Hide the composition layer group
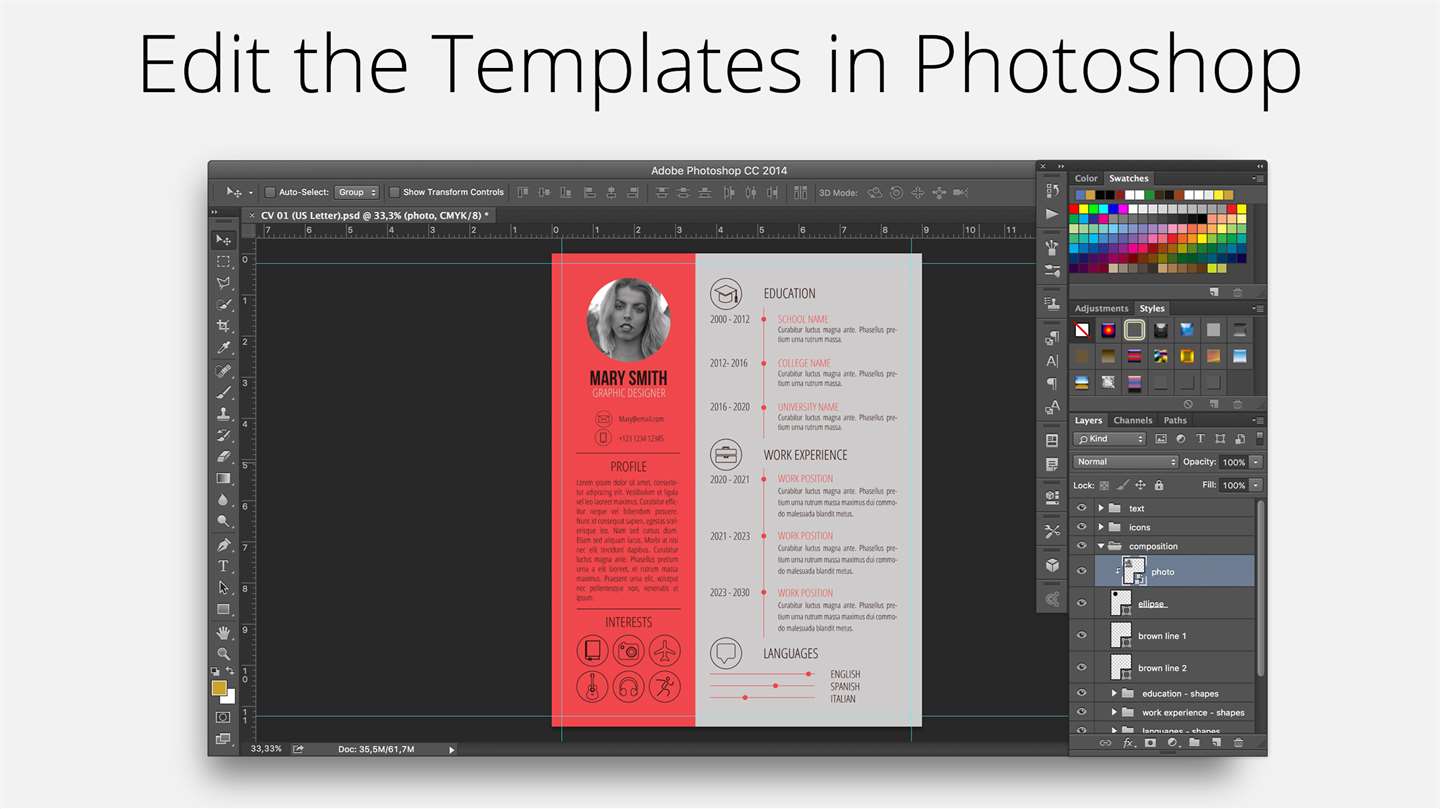Image resolution: width=1440 pixels, height=809 pixels. tap(1081, 546)
